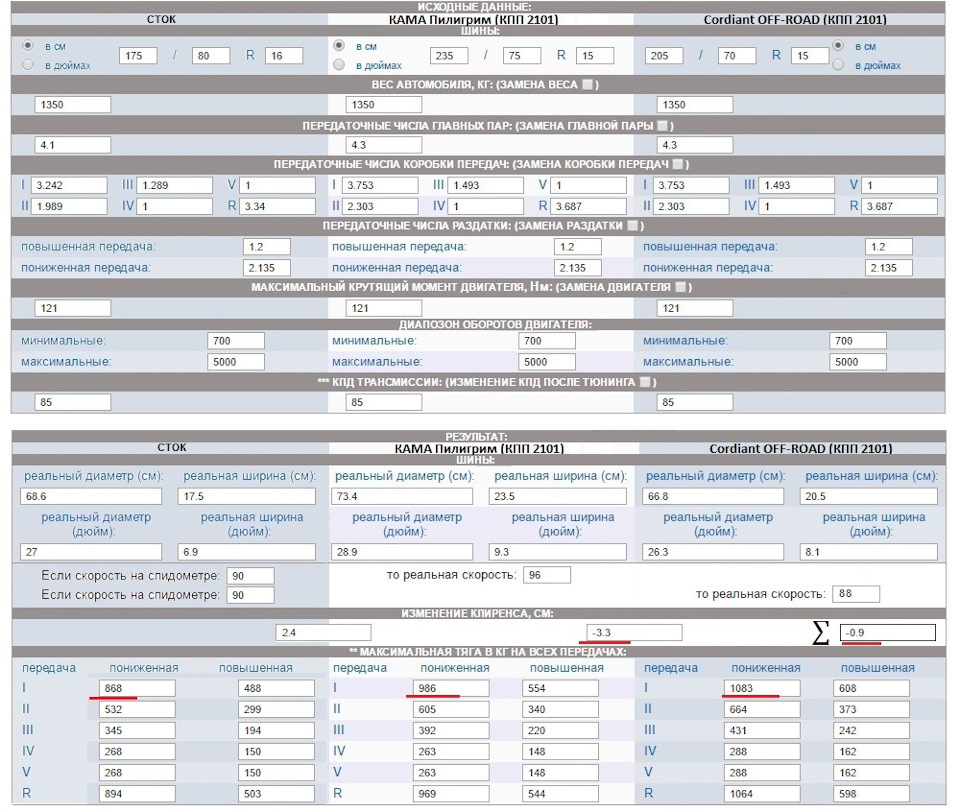Click Cordiant low-range transfer field 2.135
This screenshot has width=960, height=812.
click(x=889, y=268)
